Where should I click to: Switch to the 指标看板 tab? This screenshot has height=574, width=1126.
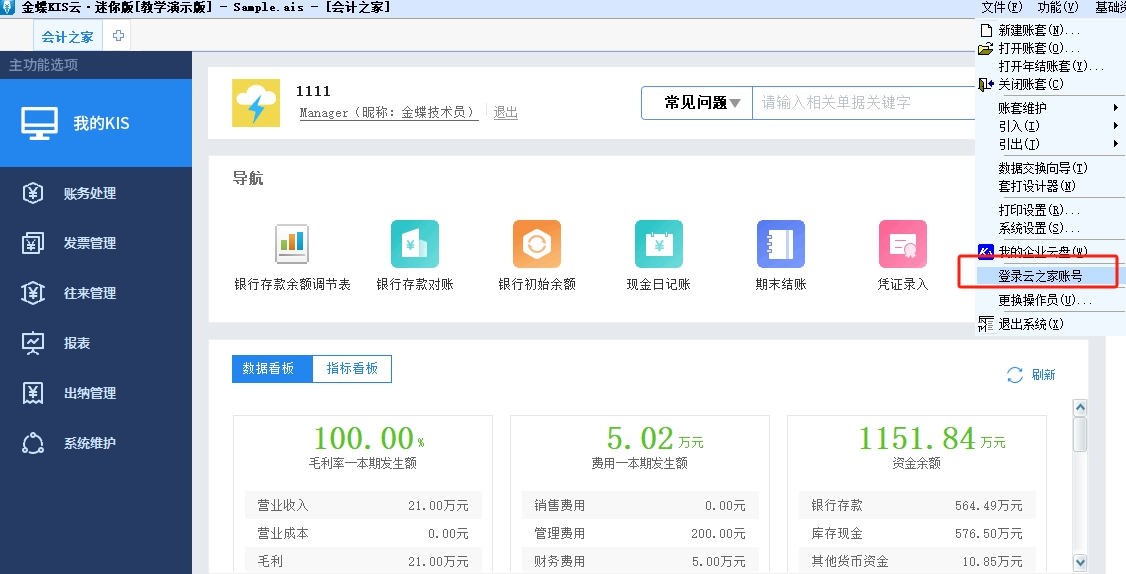352,369
